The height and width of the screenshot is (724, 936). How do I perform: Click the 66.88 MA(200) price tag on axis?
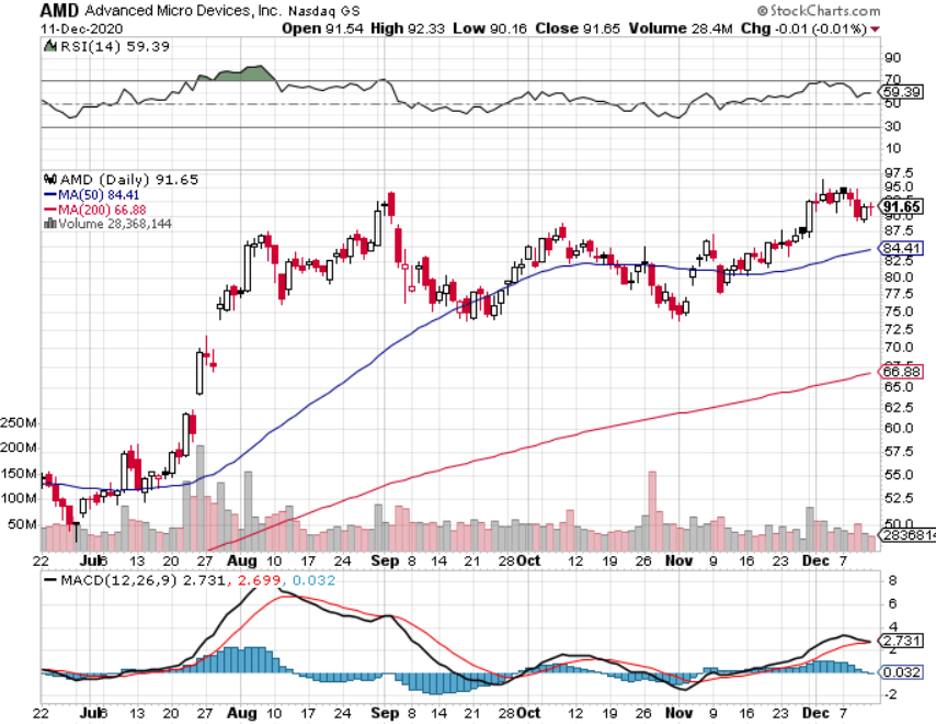click(x=901, y=372)
